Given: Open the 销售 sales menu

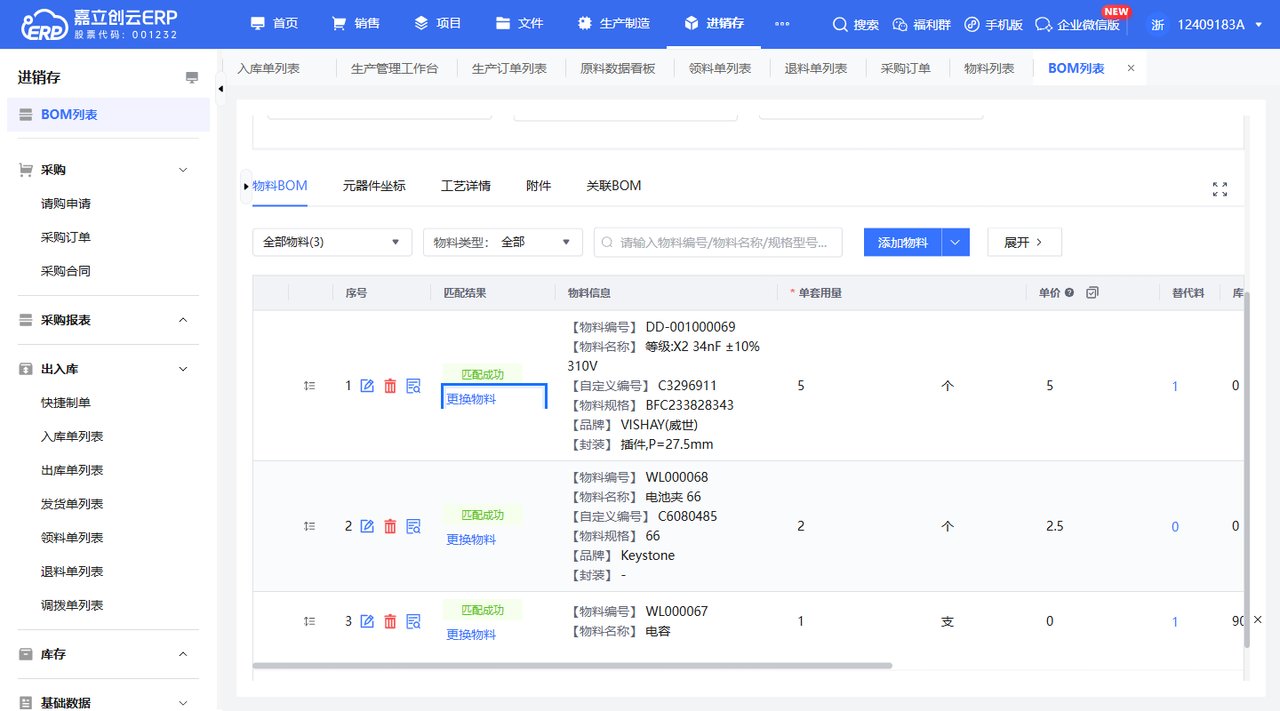Looking at the screenshot, I should [x=355, y=24].
